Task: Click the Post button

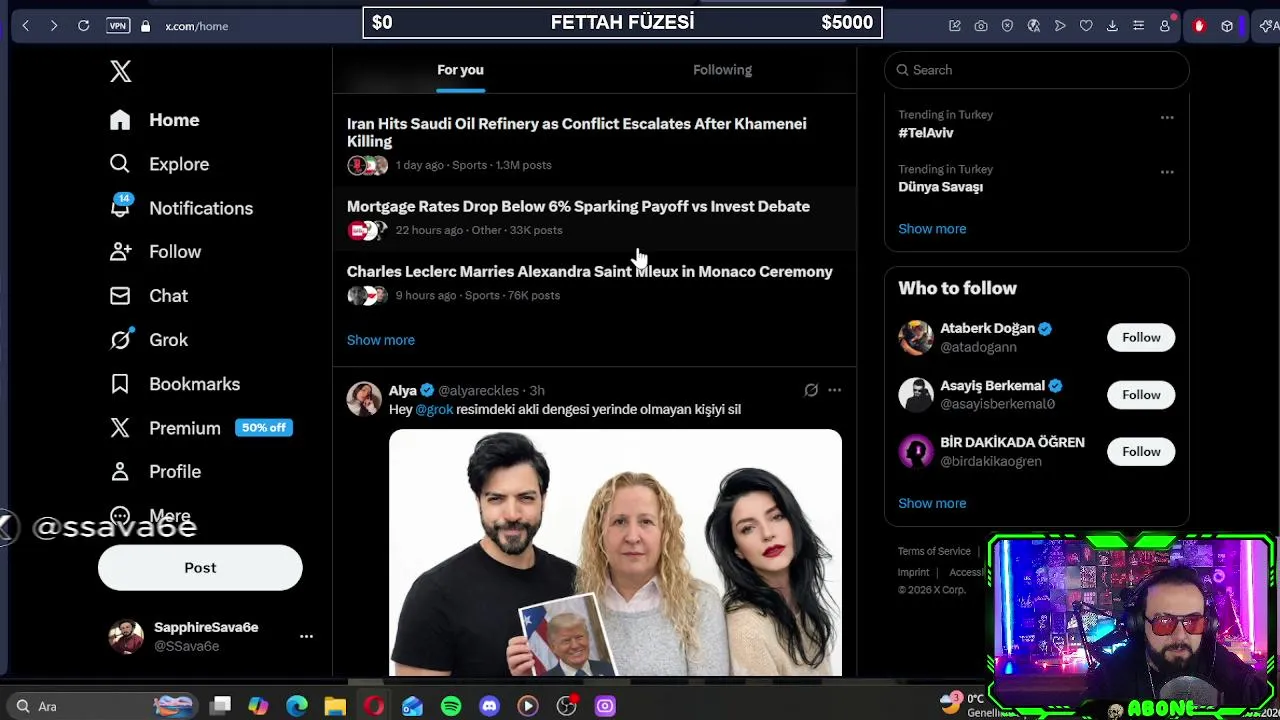Action: [200, 568]
